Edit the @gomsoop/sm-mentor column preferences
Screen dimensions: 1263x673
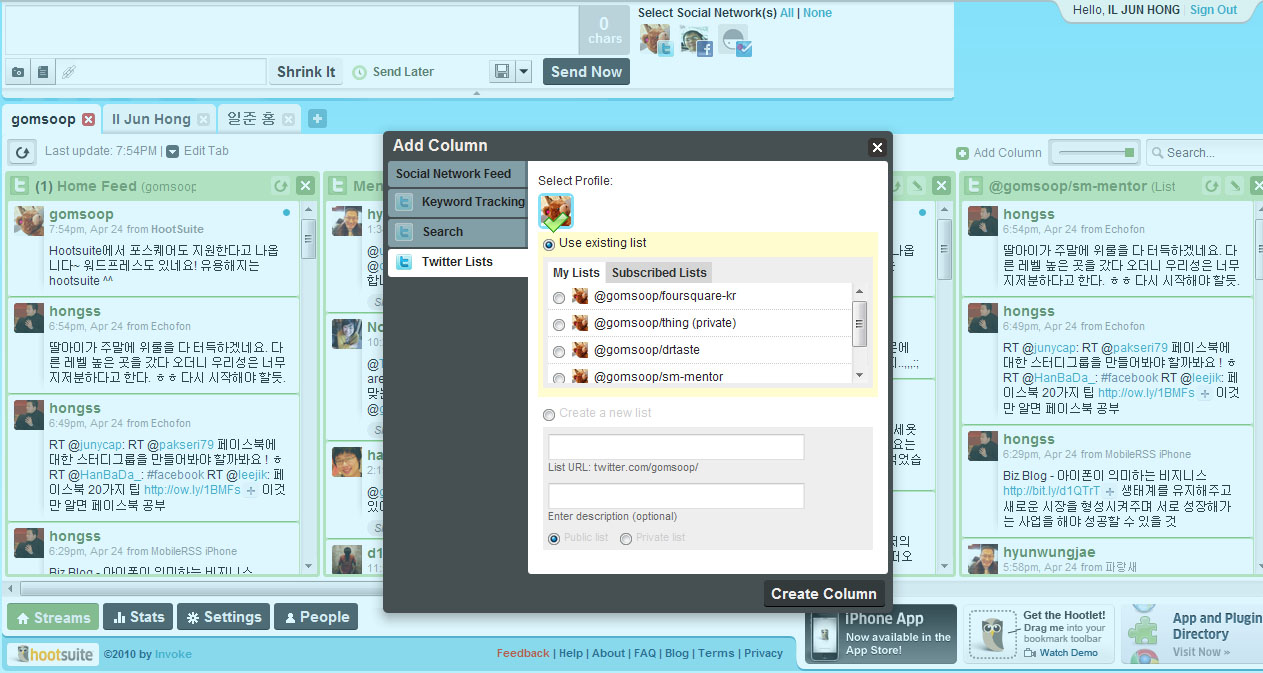click(x=1235, y=186)
